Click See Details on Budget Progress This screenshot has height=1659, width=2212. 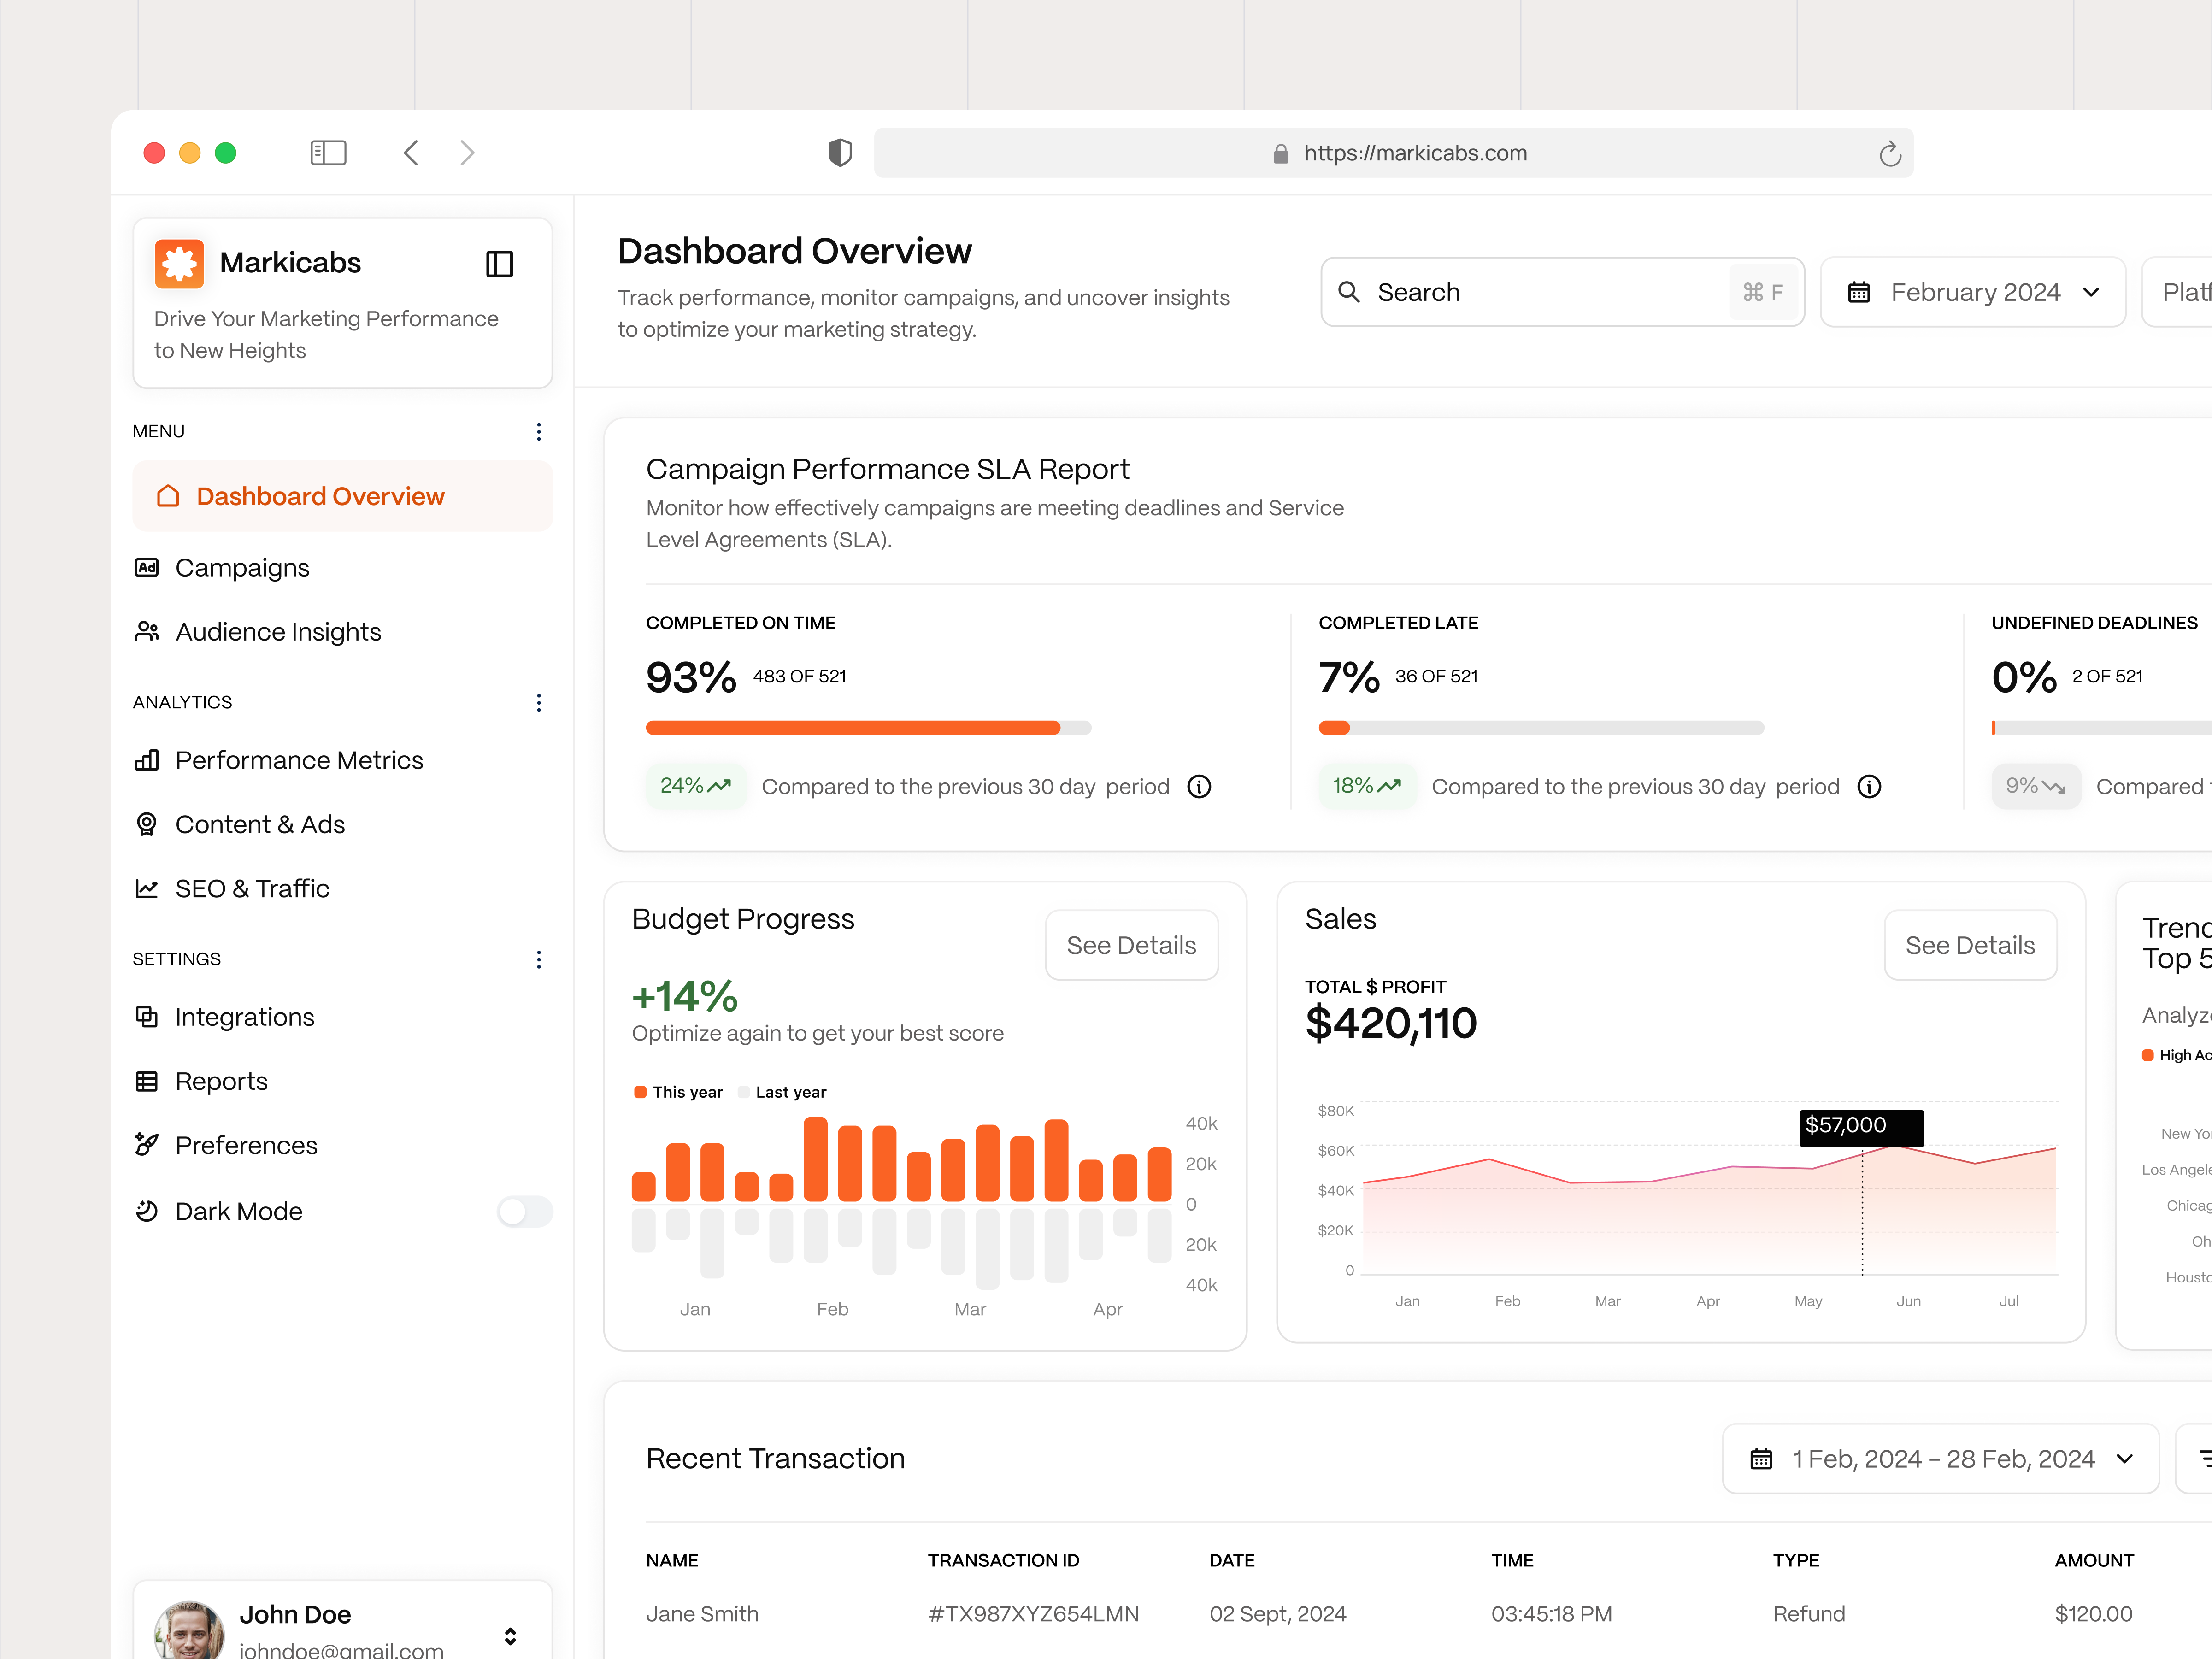click(x=1131, y=945)
